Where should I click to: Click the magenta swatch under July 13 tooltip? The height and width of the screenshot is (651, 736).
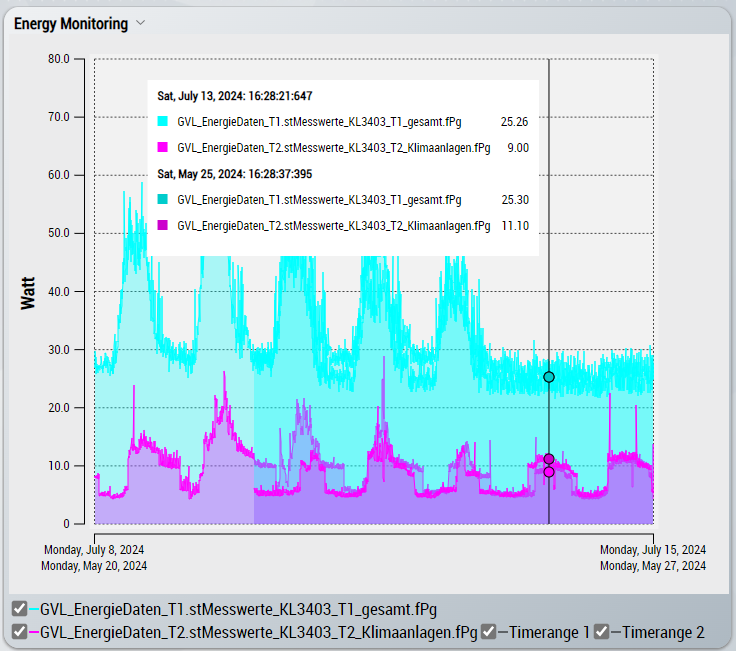pyautogui.click(x=163, y=147)
